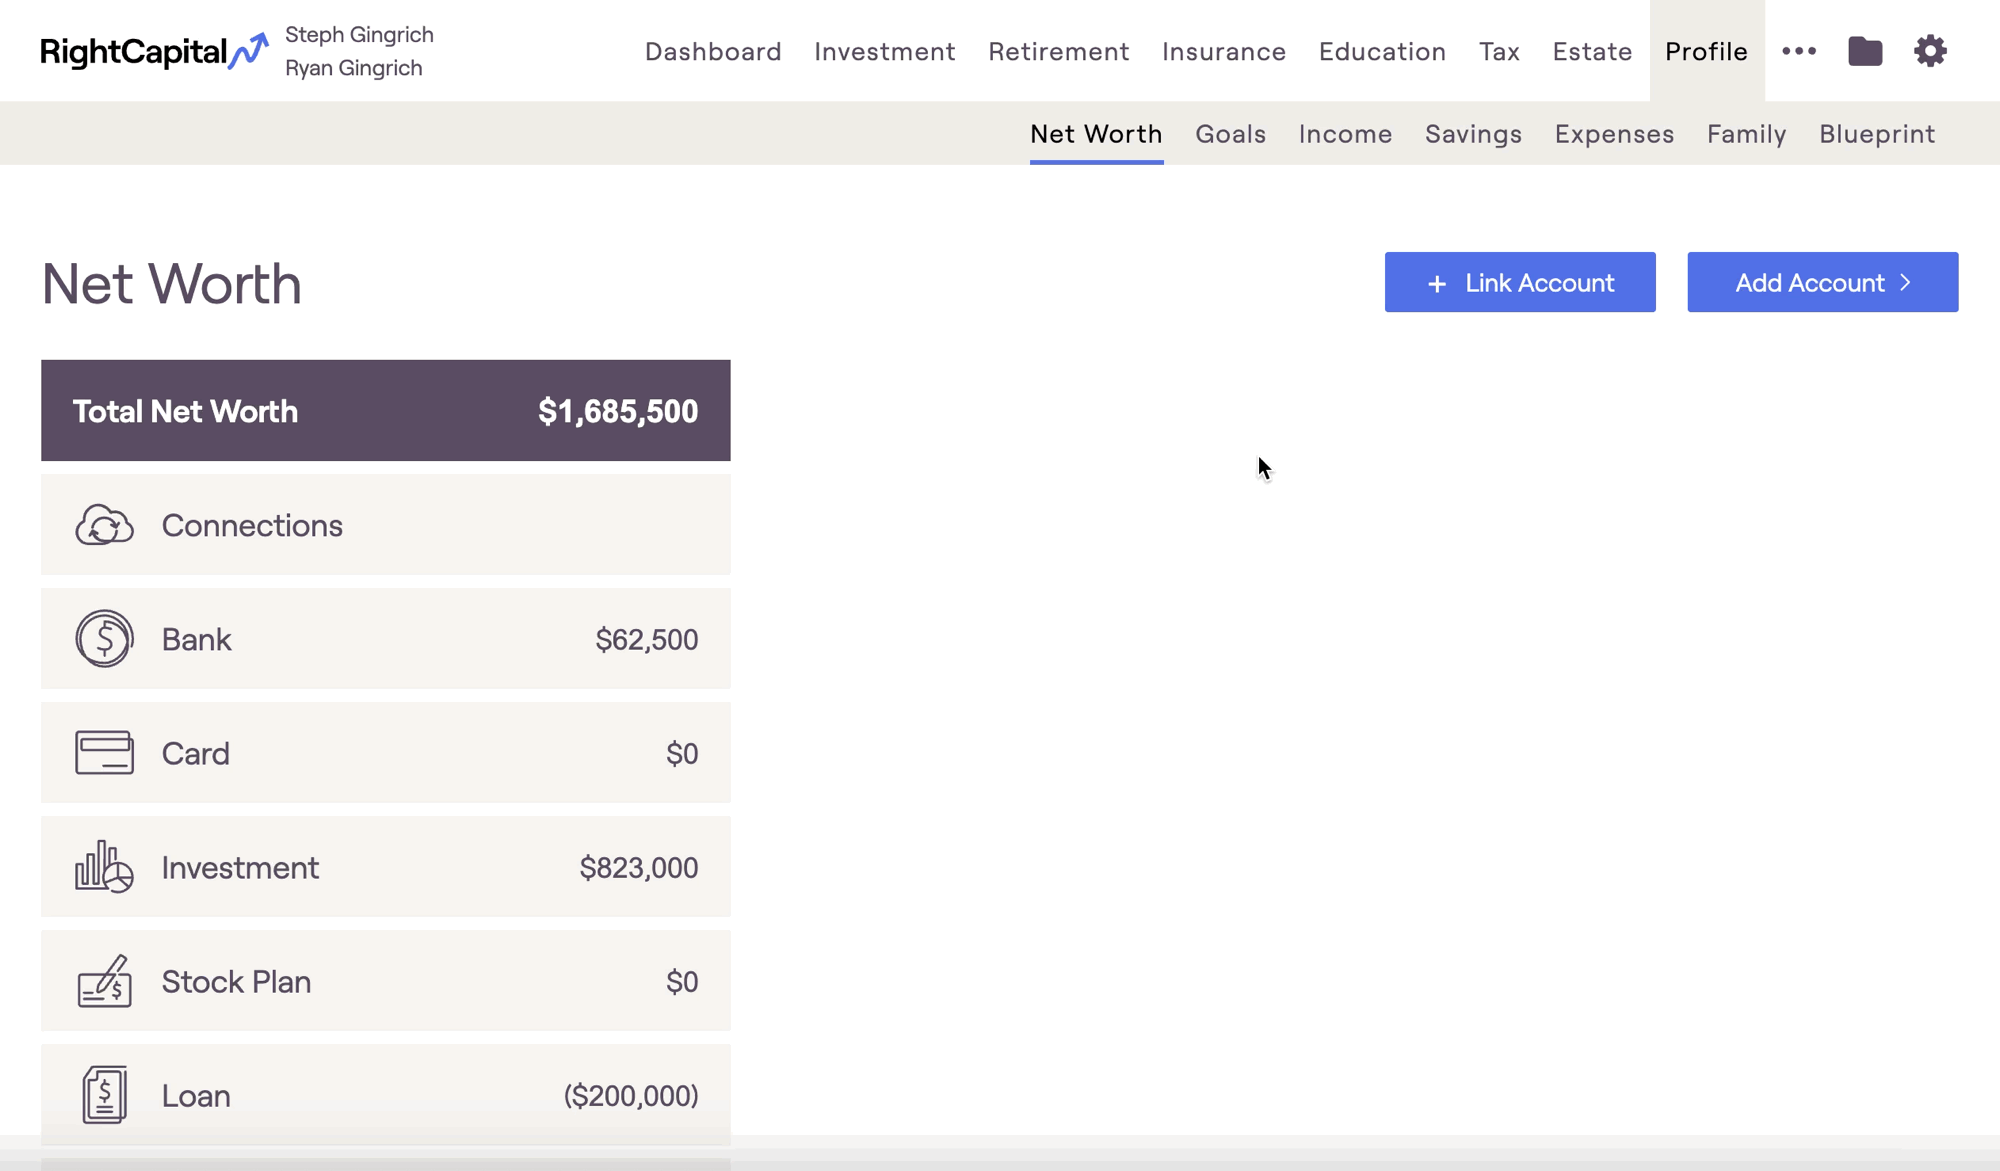Viewport: 2000px width, 1171px height.
Task: Open the Dashboard menu item
Action: point(713,51)
